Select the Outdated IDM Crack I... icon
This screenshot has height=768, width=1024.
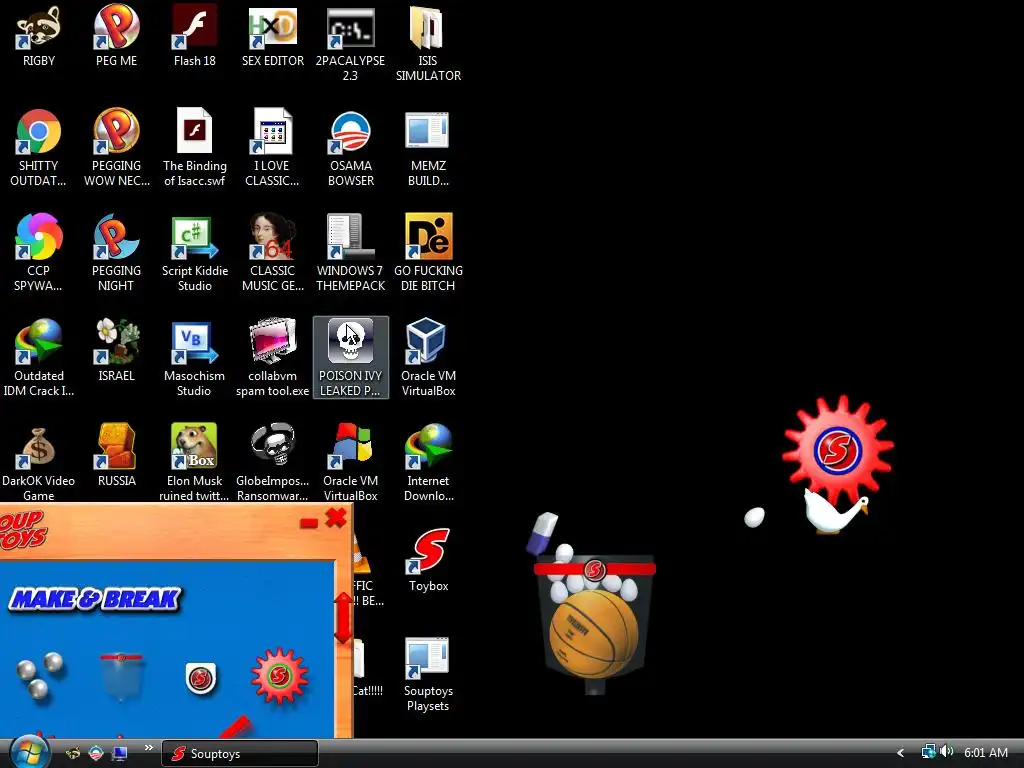[x=39, y=357]
